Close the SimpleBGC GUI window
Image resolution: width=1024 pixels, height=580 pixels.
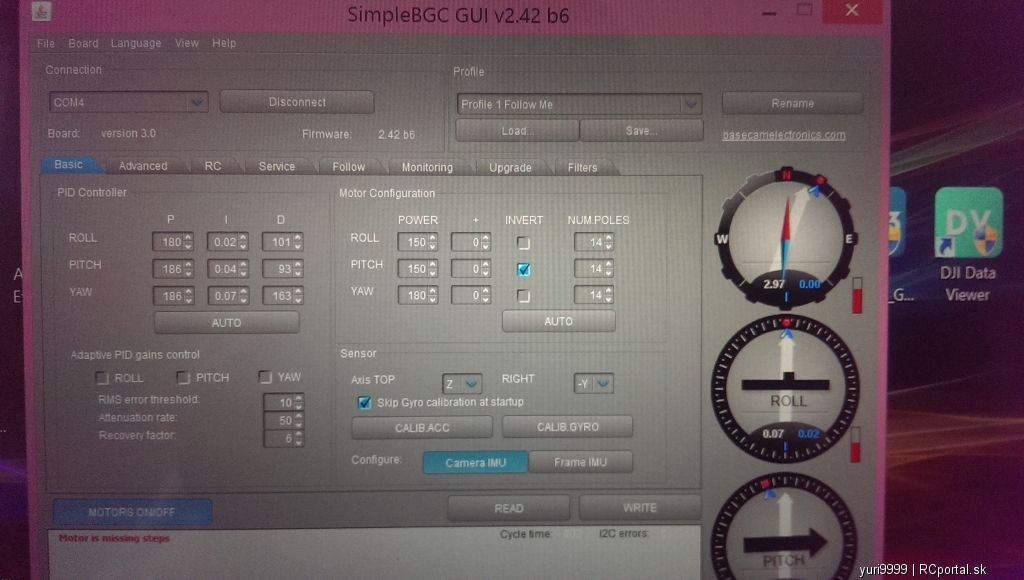pos(852,10)
